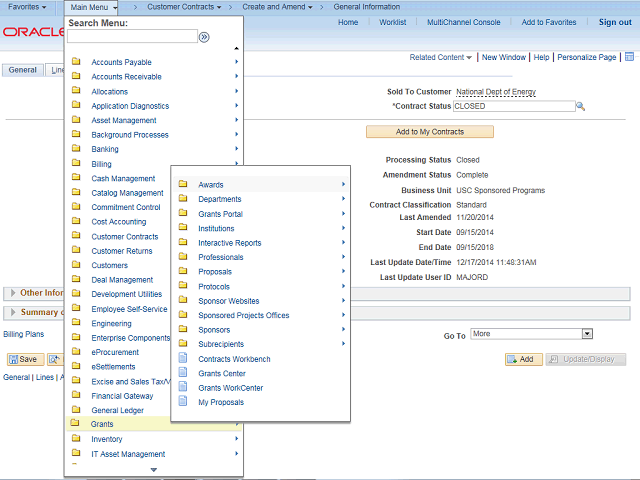Expand the Other Information section
The width and height of the screenshot is (640, 480).
click(x=12, y=293)
